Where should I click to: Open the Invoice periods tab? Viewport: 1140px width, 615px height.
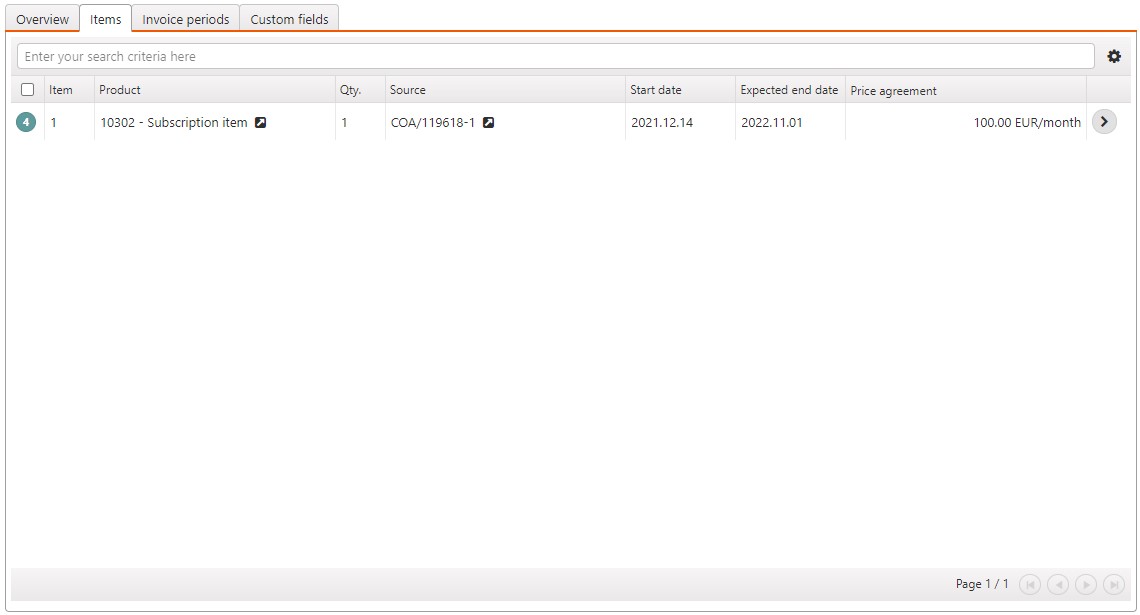tap(186, 19)
